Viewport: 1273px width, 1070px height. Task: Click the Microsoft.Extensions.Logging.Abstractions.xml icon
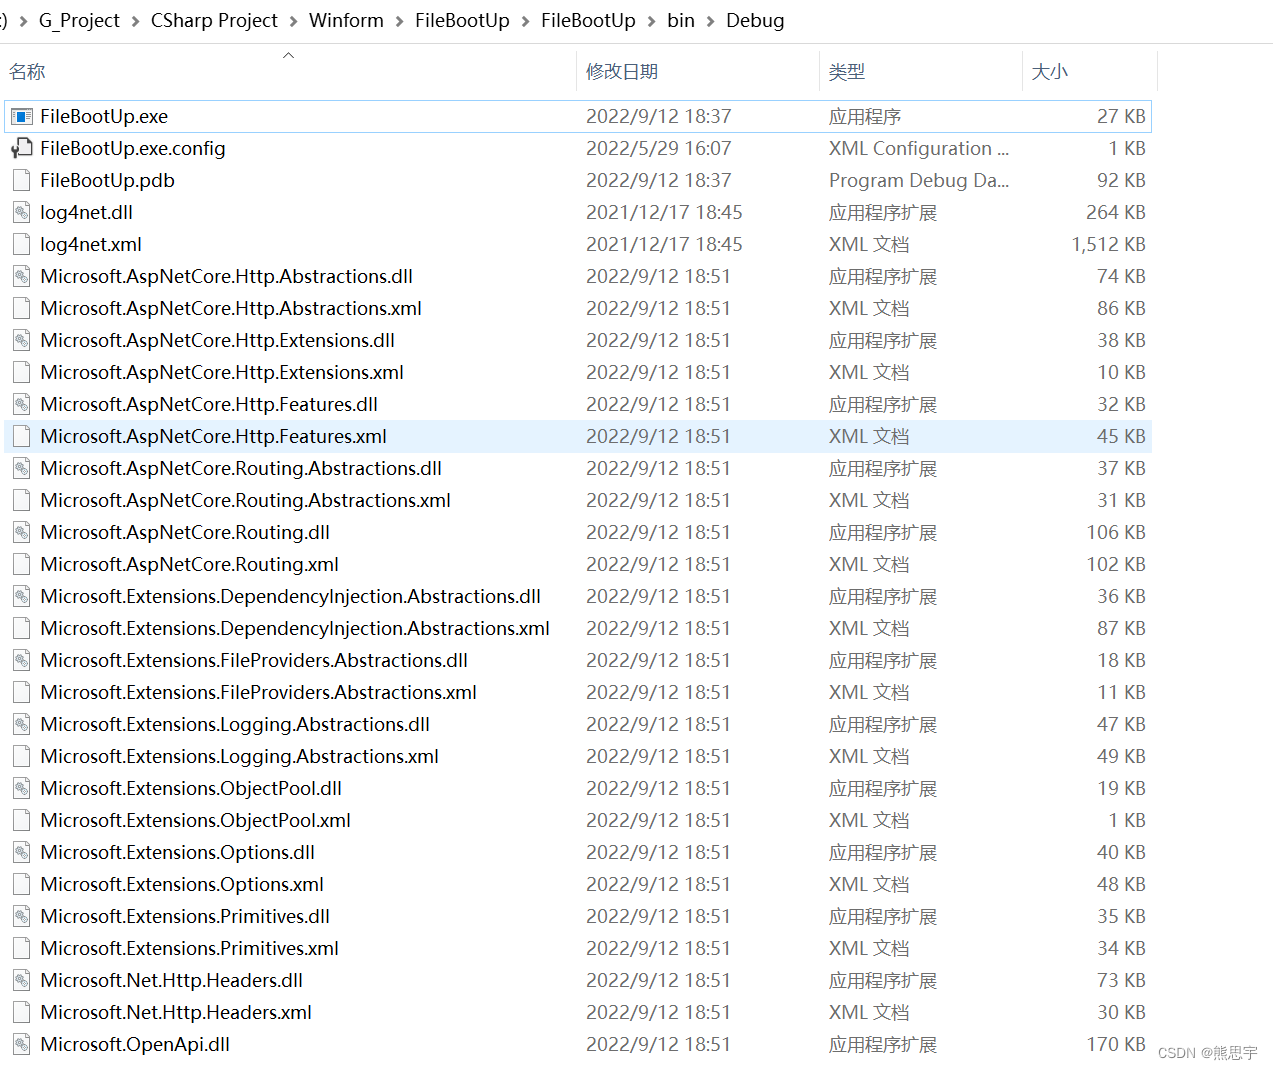(x=21, y=757)
